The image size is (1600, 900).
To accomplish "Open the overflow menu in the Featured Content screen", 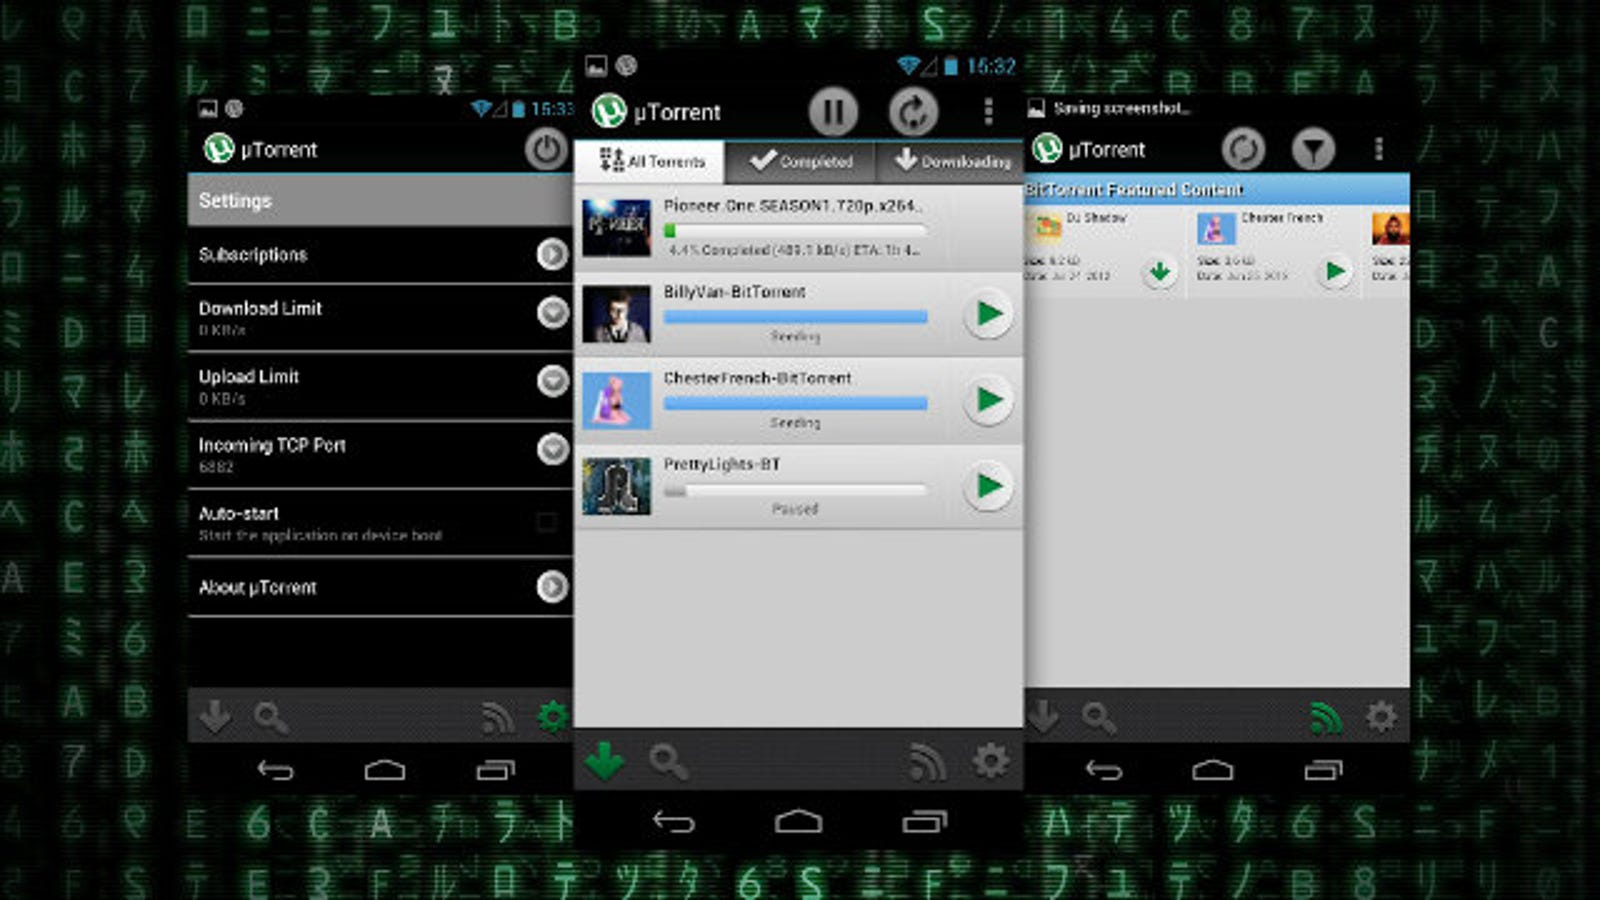I will (1379, 150).
